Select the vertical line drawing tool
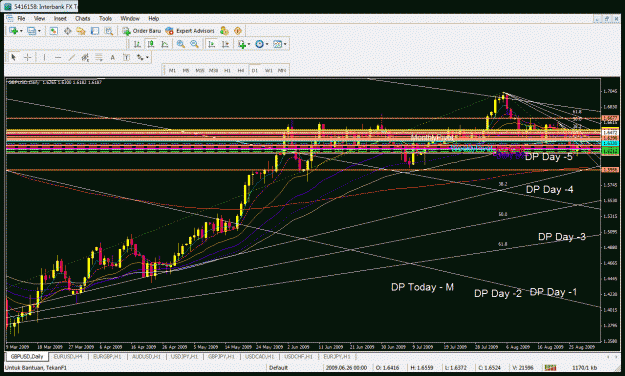Viewport: 625px width, 376px height. pyautogui.click(x=44, y=57)
